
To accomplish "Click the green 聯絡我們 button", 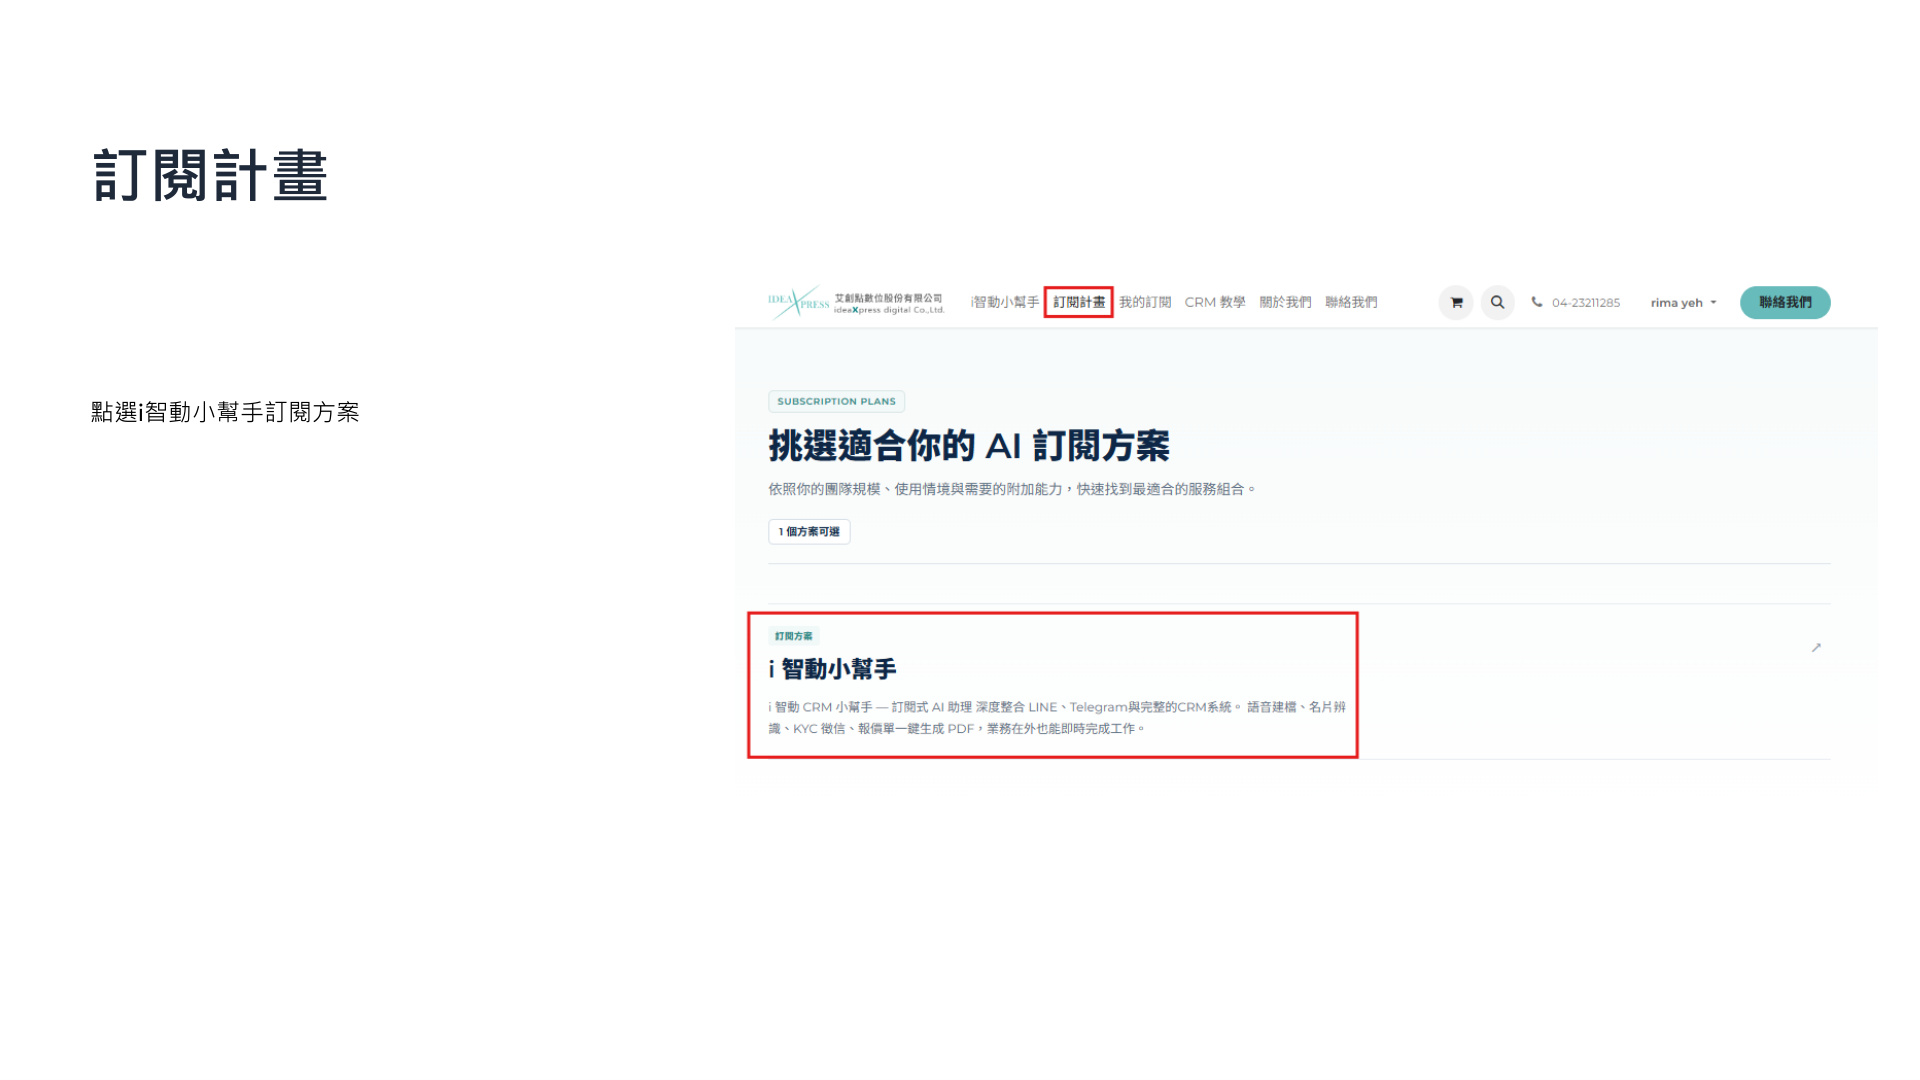I will pyautogui.click(x=1785, y=302).
